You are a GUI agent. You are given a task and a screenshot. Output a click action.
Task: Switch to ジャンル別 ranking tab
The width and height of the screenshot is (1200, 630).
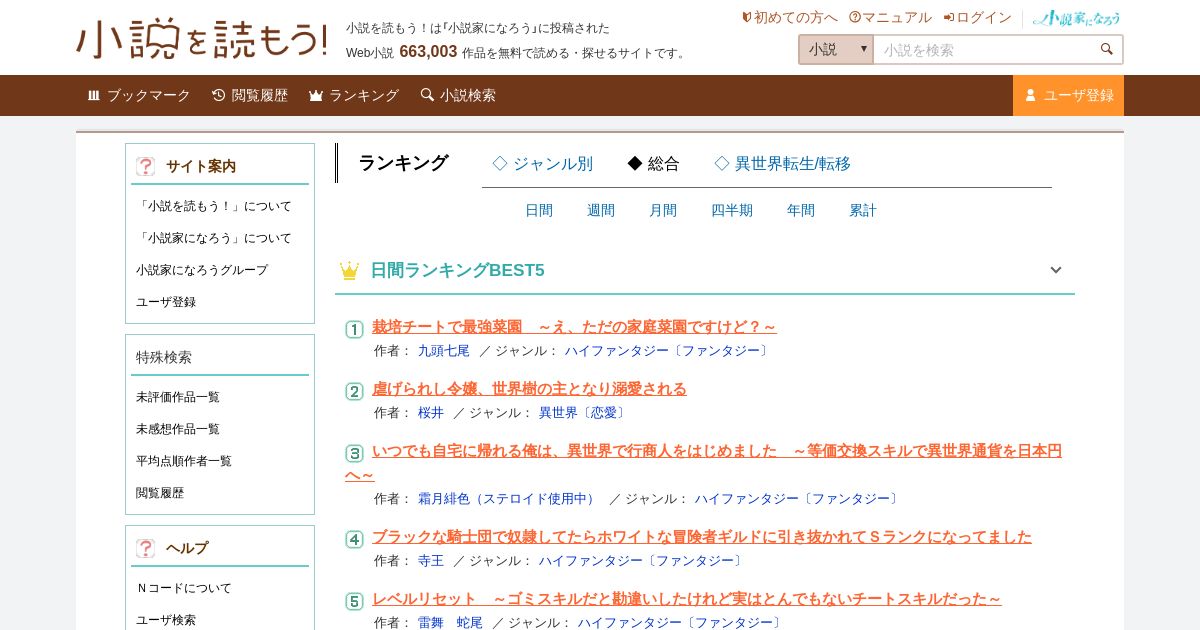pos(542,164)
